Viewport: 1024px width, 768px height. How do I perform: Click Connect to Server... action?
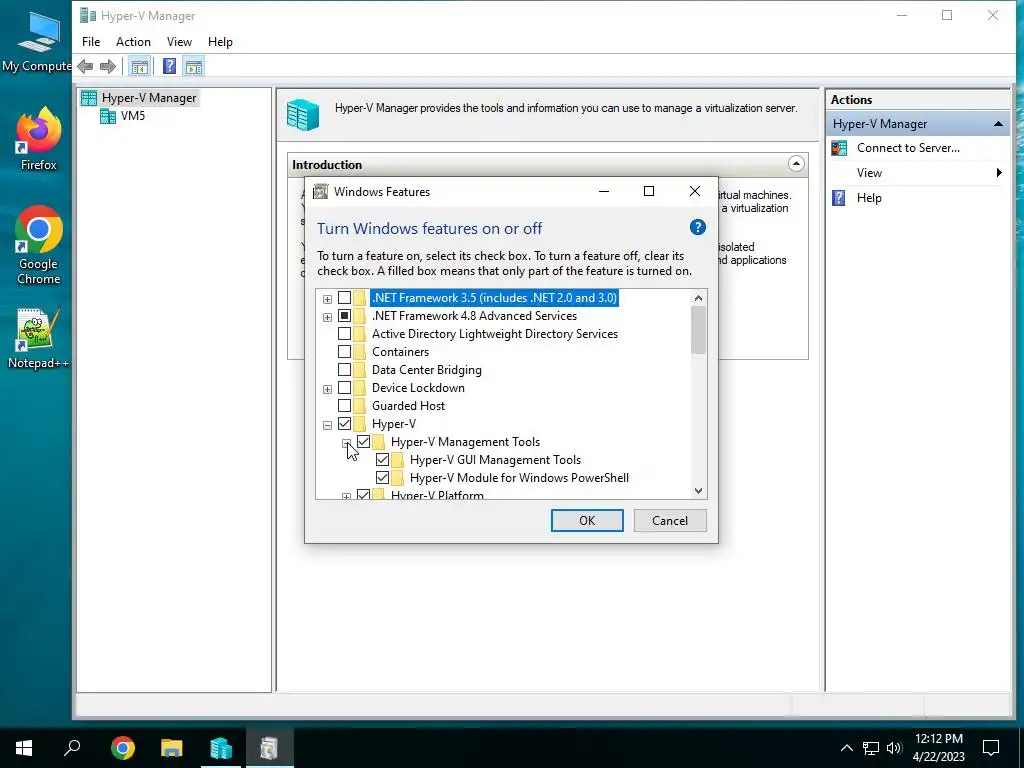coord(908,148)
